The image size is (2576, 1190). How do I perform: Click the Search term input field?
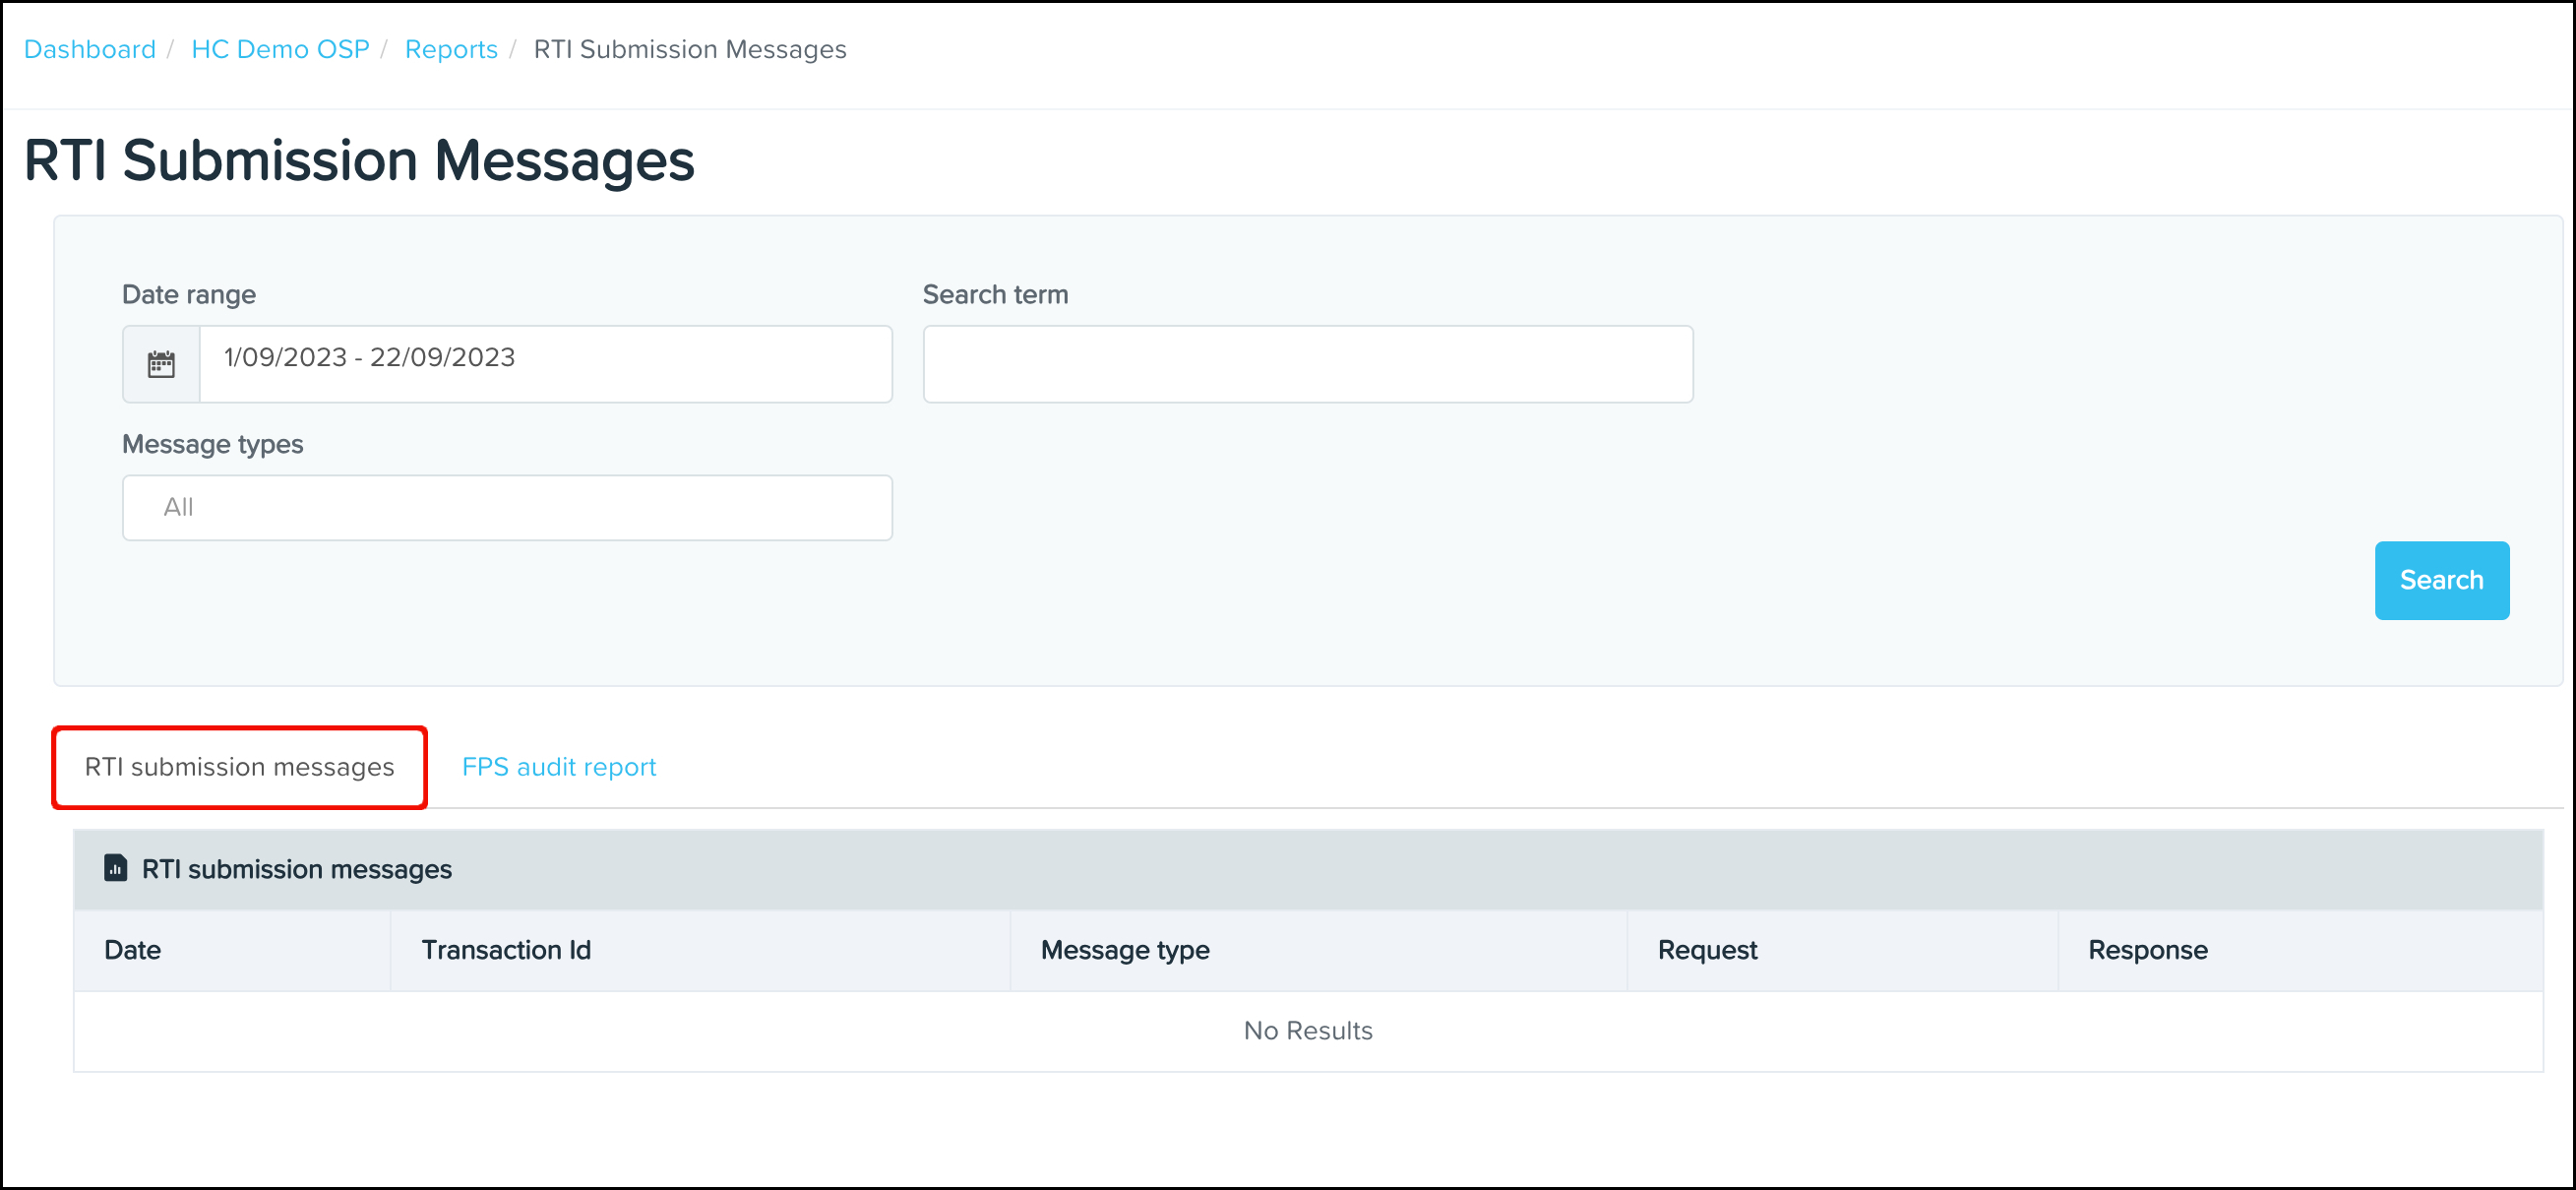click(x=1307, y=363)
